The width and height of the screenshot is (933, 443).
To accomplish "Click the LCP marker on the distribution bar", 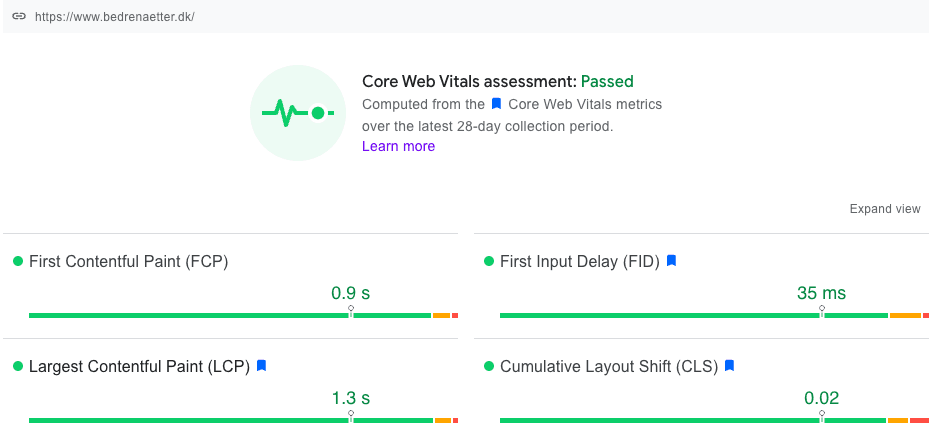I will (351, 416).
